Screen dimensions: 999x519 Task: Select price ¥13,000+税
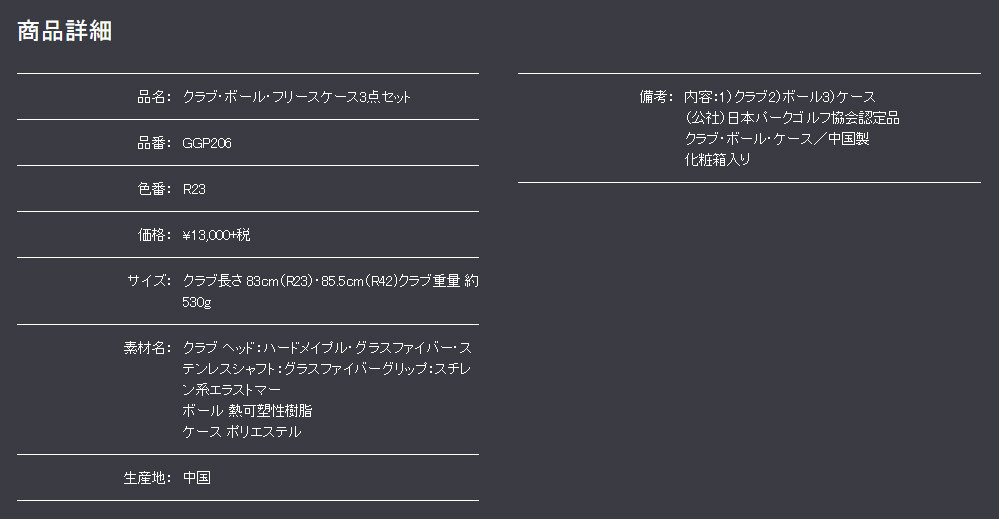[x=216, y=234]
